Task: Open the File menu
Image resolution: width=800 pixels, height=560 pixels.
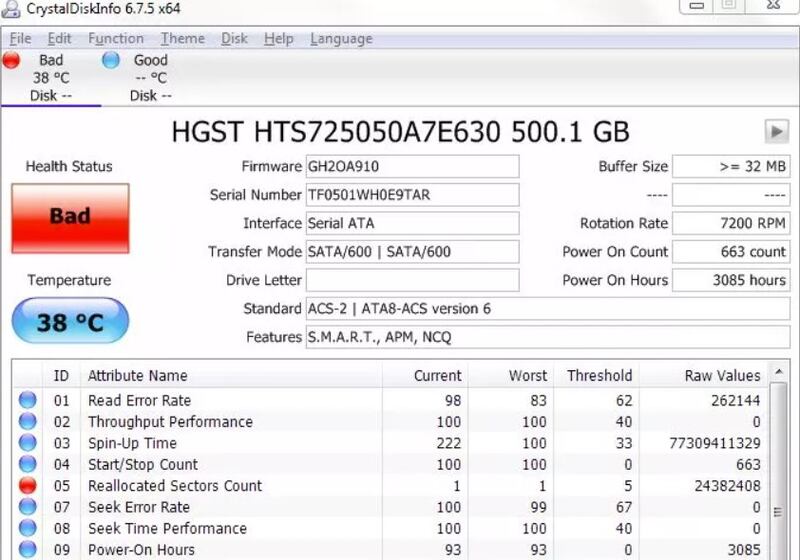Action: pos(20,38)
